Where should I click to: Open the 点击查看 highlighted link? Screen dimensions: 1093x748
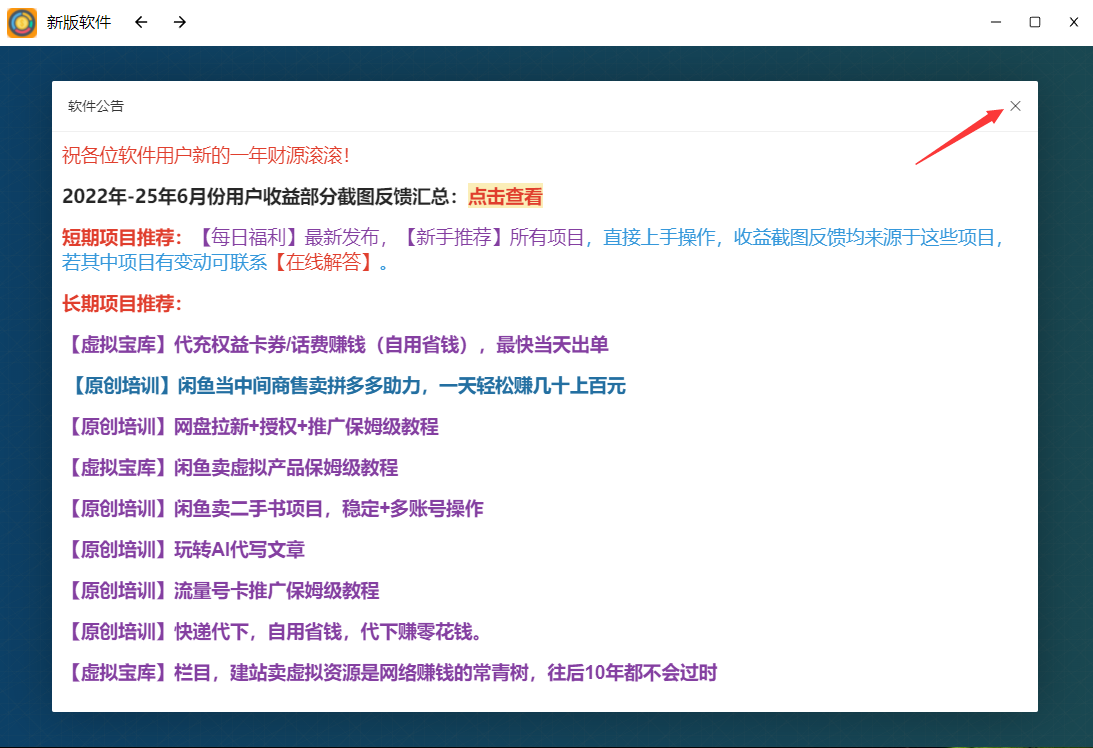505,197
